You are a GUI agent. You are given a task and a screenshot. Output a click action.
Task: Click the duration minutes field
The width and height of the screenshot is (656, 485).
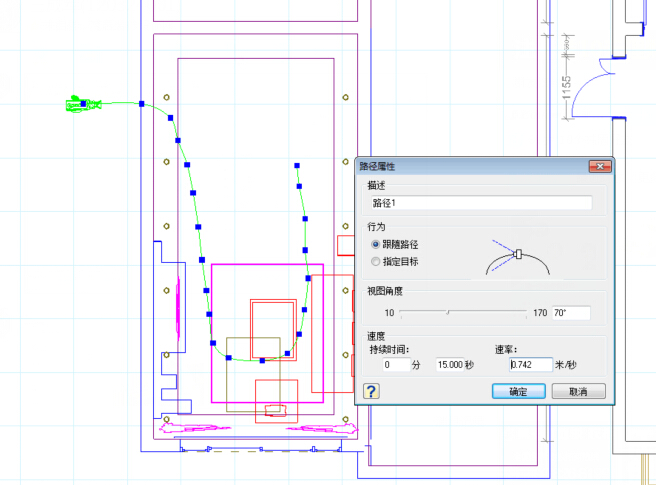coord(396,364)
